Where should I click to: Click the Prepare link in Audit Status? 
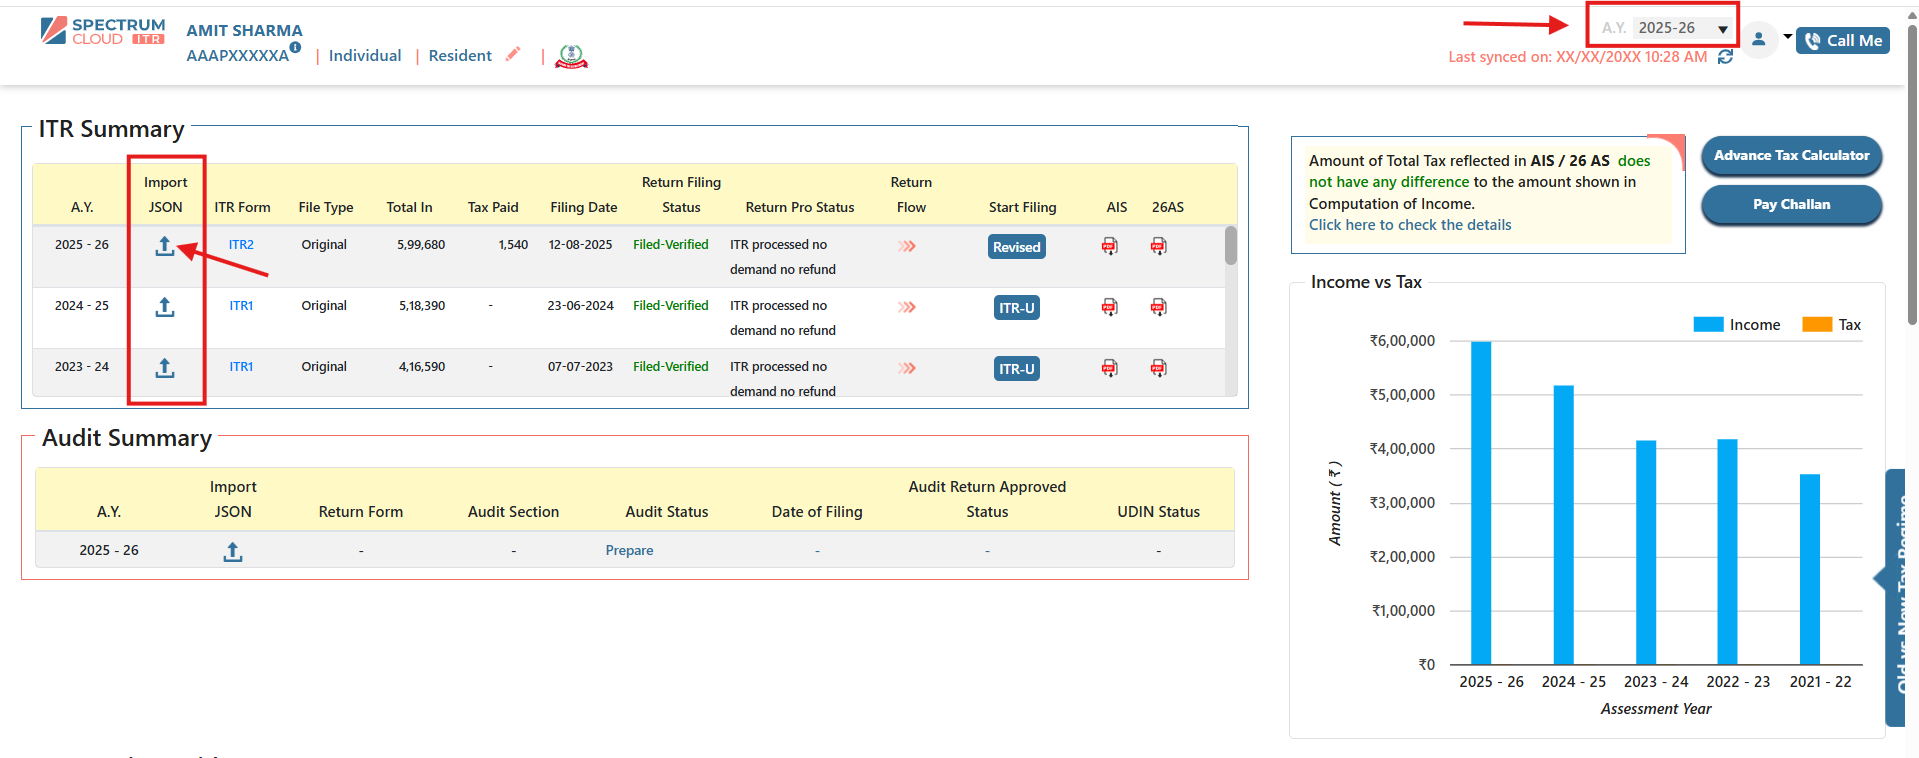(x=629, y=551)
